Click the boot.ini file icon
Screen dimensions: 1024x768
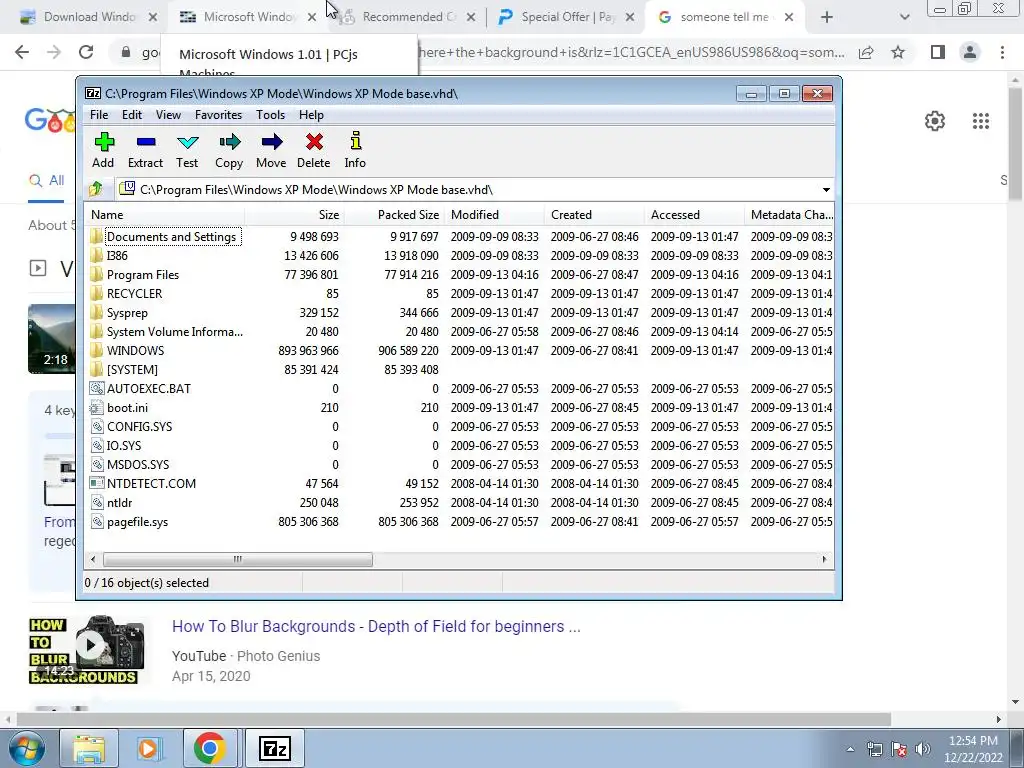tap(97, 408)
